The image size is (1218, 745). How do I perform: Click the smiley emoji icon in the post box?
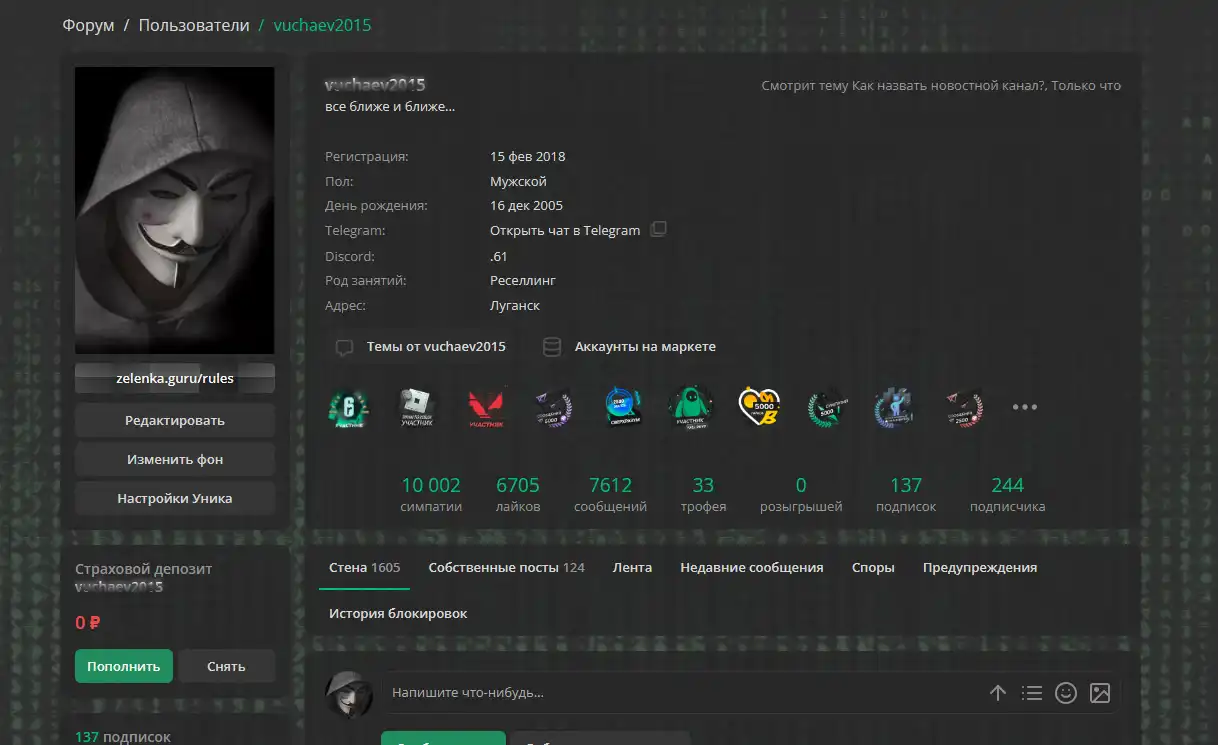[1066, 693]
